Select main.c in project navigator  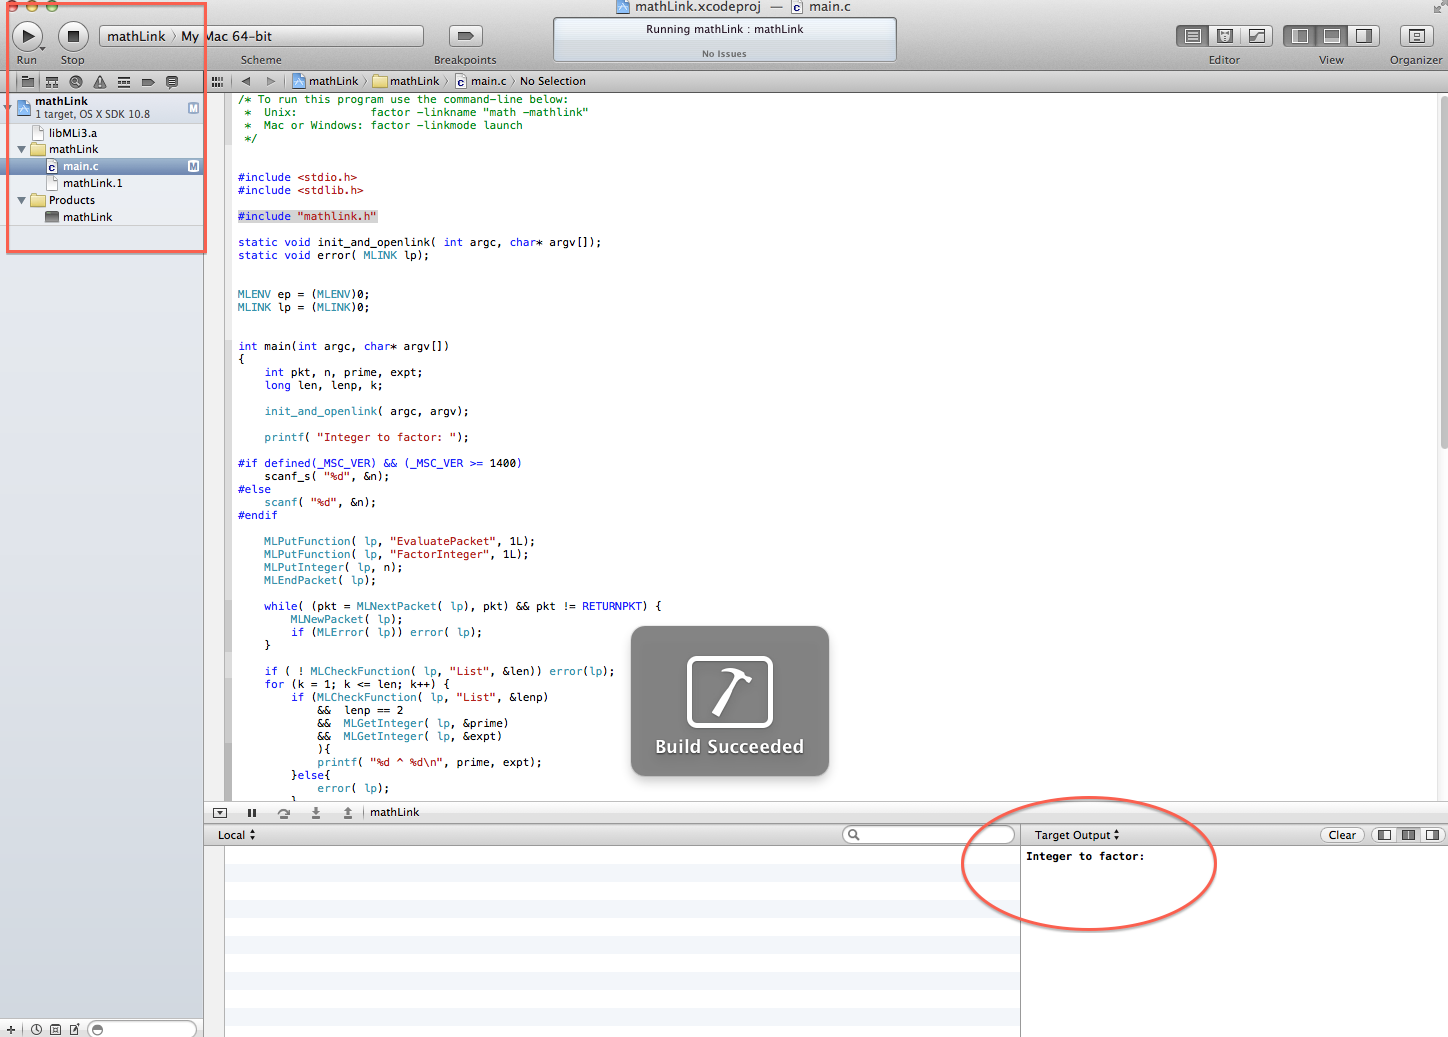(103, 166)
